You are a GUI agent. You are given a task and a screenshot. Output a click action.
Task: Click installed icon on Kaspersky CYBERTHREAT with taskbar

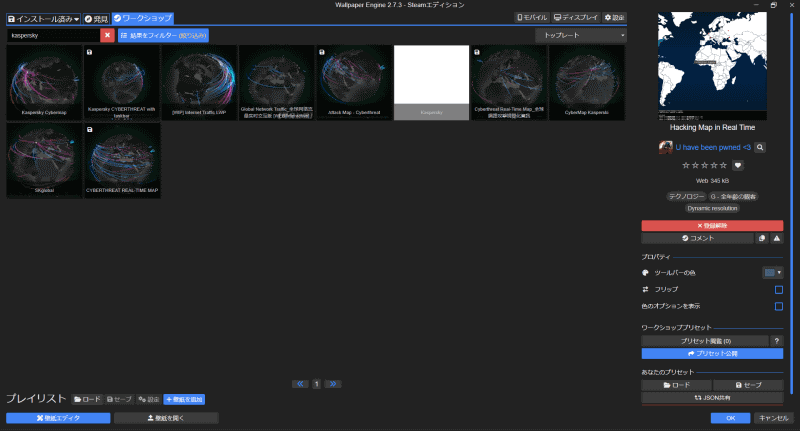click(89, 52)
